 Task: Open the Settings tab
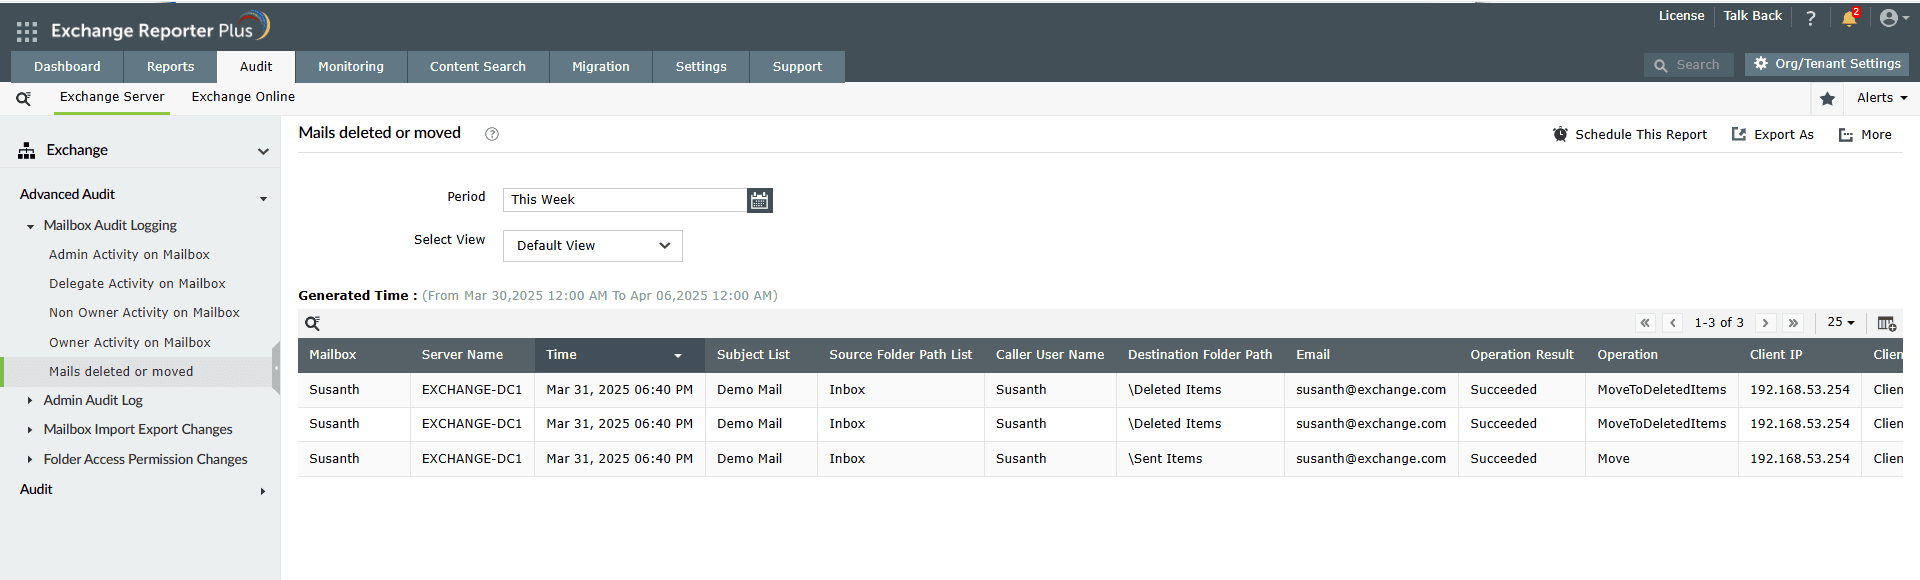tap(701, 67)
